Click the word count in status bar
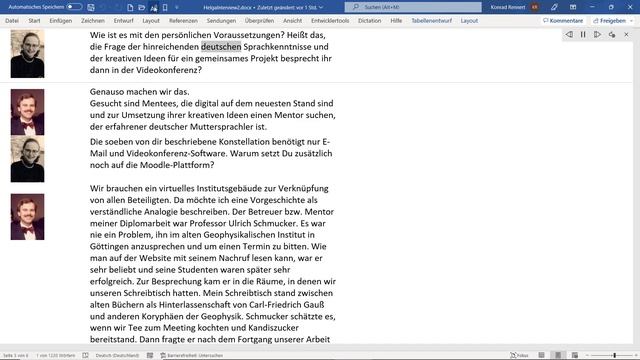The height and width of the screenshot is (360, 640). tap(56, 356)
